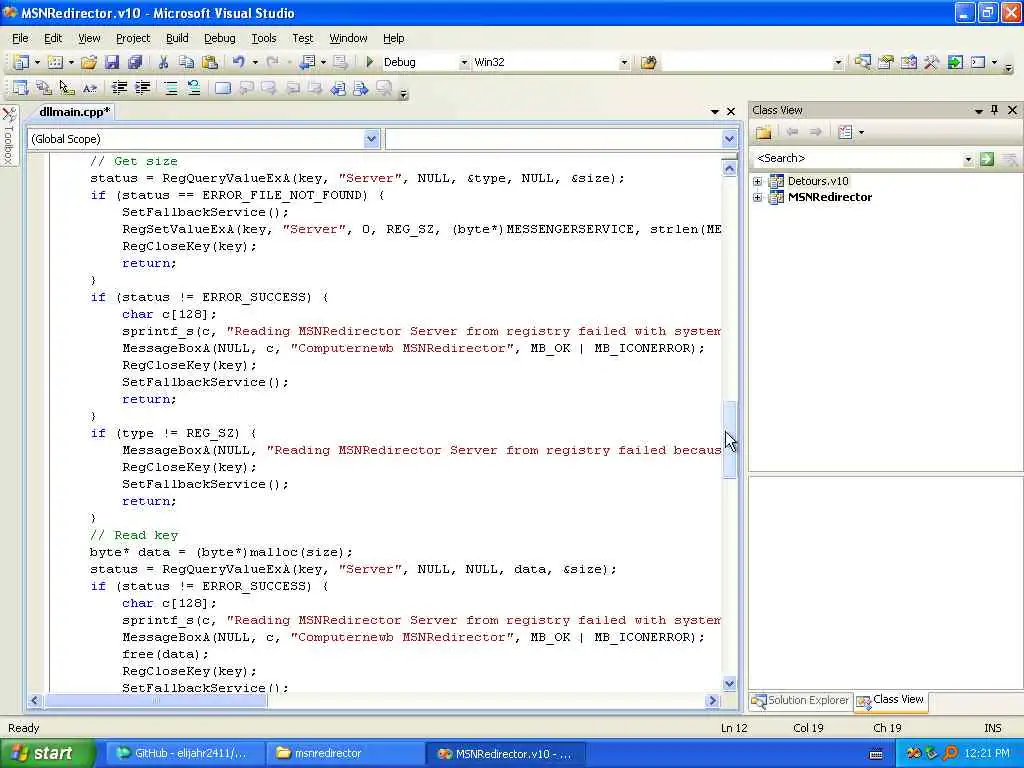Run the Class View search go arrow
The image size is (1024, 768).
pyautogui.click(x=987, y=159)
